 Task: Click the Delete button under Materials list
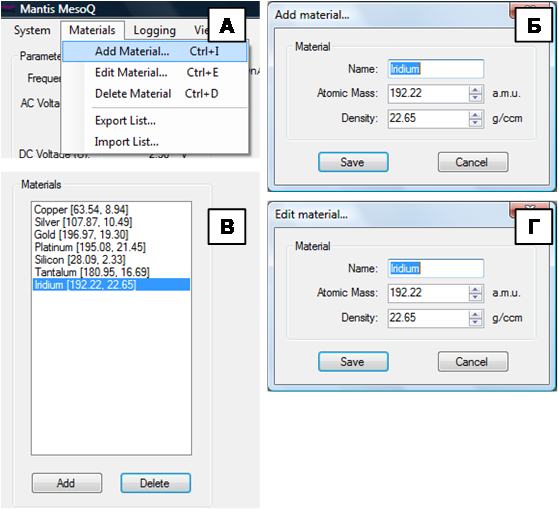(x=155, y=483)
